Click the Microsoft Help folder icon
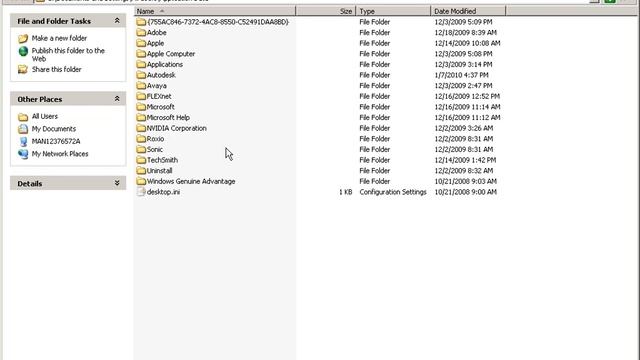 point(141,117)
